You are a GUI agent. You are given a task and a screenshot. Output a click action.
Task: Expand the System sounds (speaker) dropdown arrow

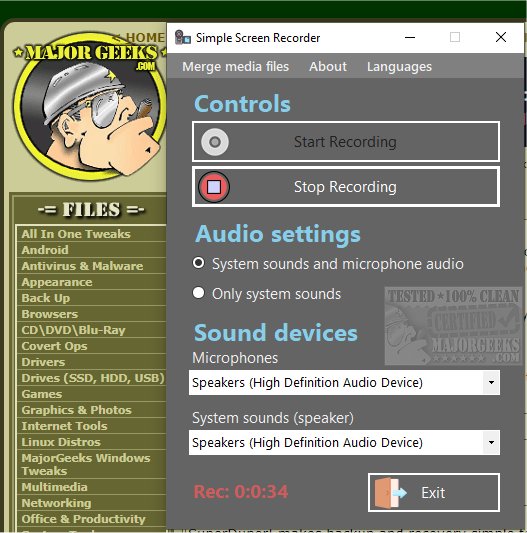click(491, 442)
